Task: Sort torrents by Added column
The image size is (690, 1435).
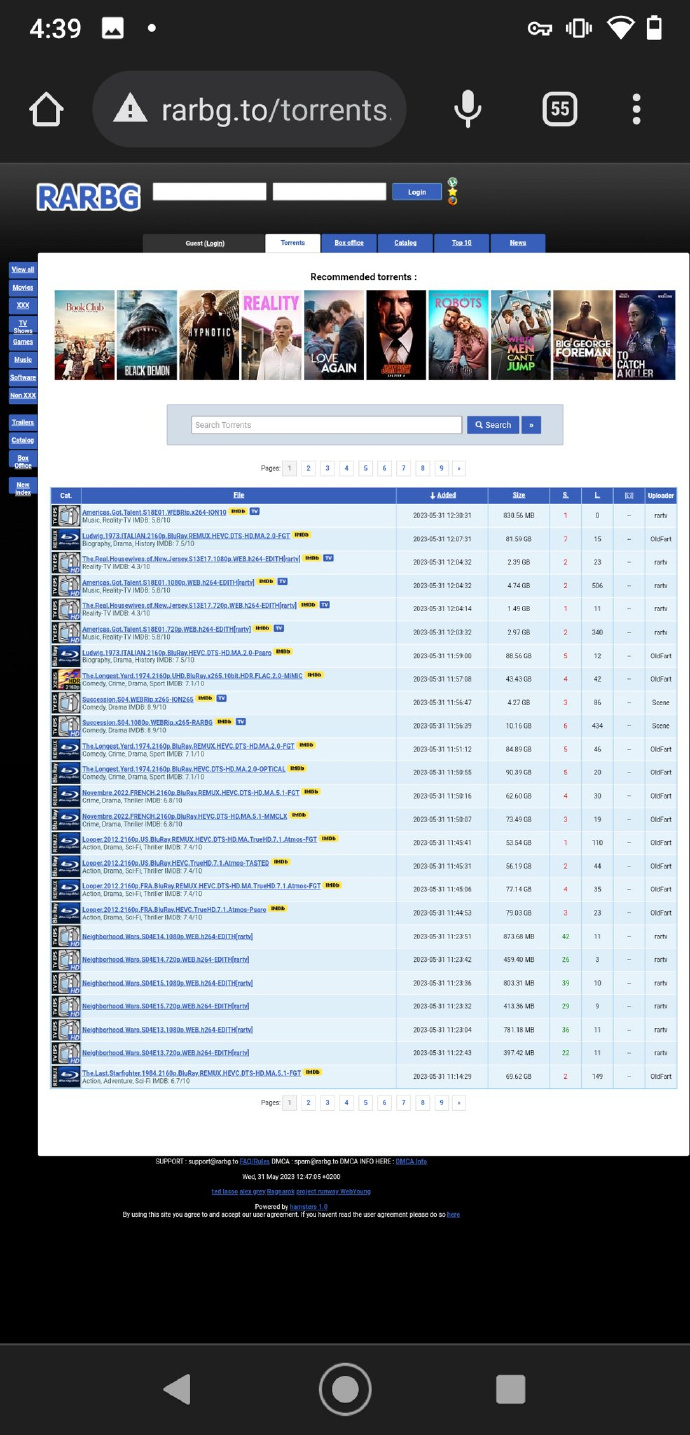Action: 442,495
